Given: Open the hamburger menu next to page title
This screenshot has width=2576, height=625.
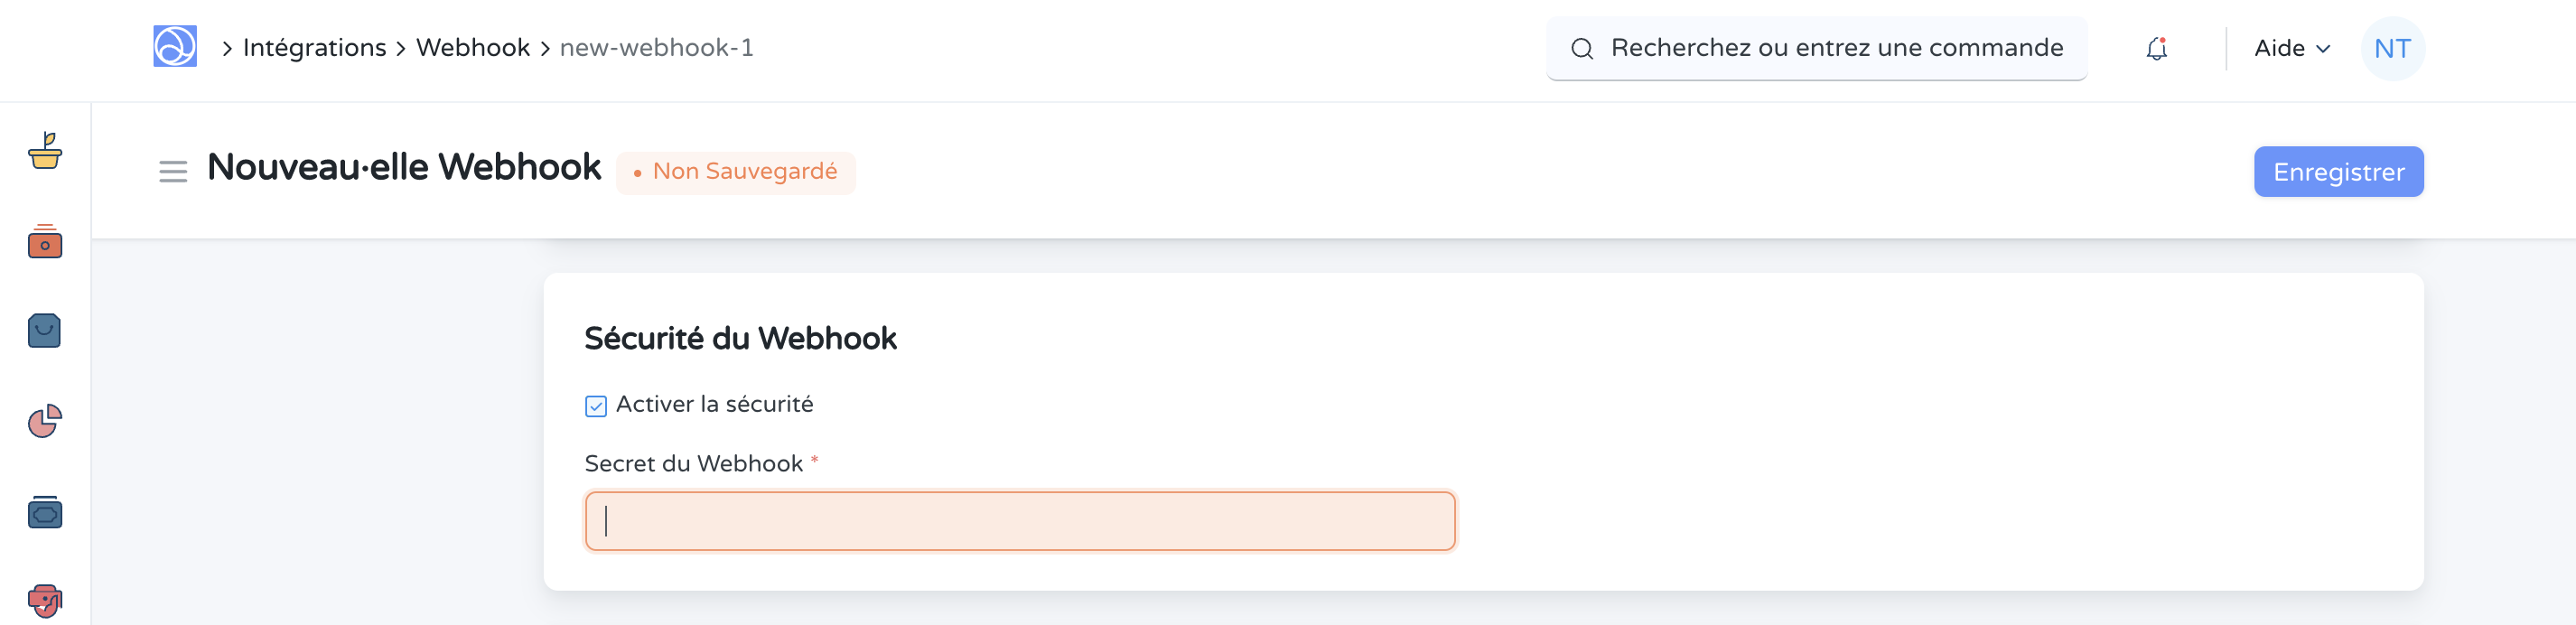Looking at the screenshot, I should click(x=172, y=171).
